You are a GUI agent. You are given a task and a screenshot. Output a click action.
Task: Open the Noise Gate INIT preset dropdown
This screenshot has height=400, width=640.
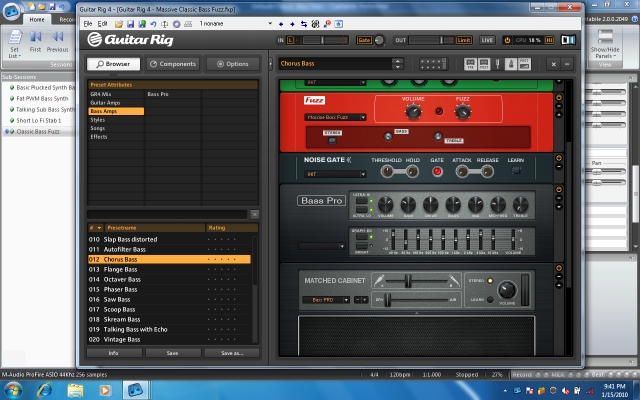point(335,174)
